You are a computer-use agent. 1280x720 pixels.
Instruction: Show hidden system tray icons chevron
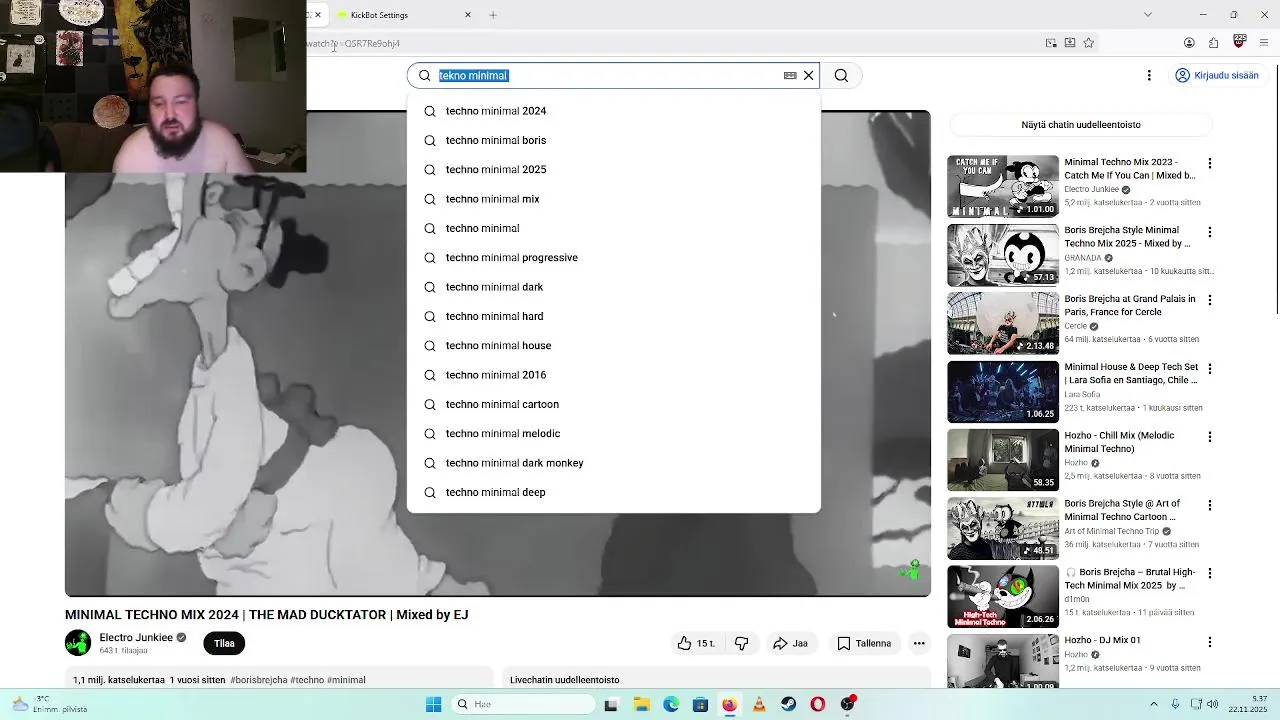coord(1153,704)
